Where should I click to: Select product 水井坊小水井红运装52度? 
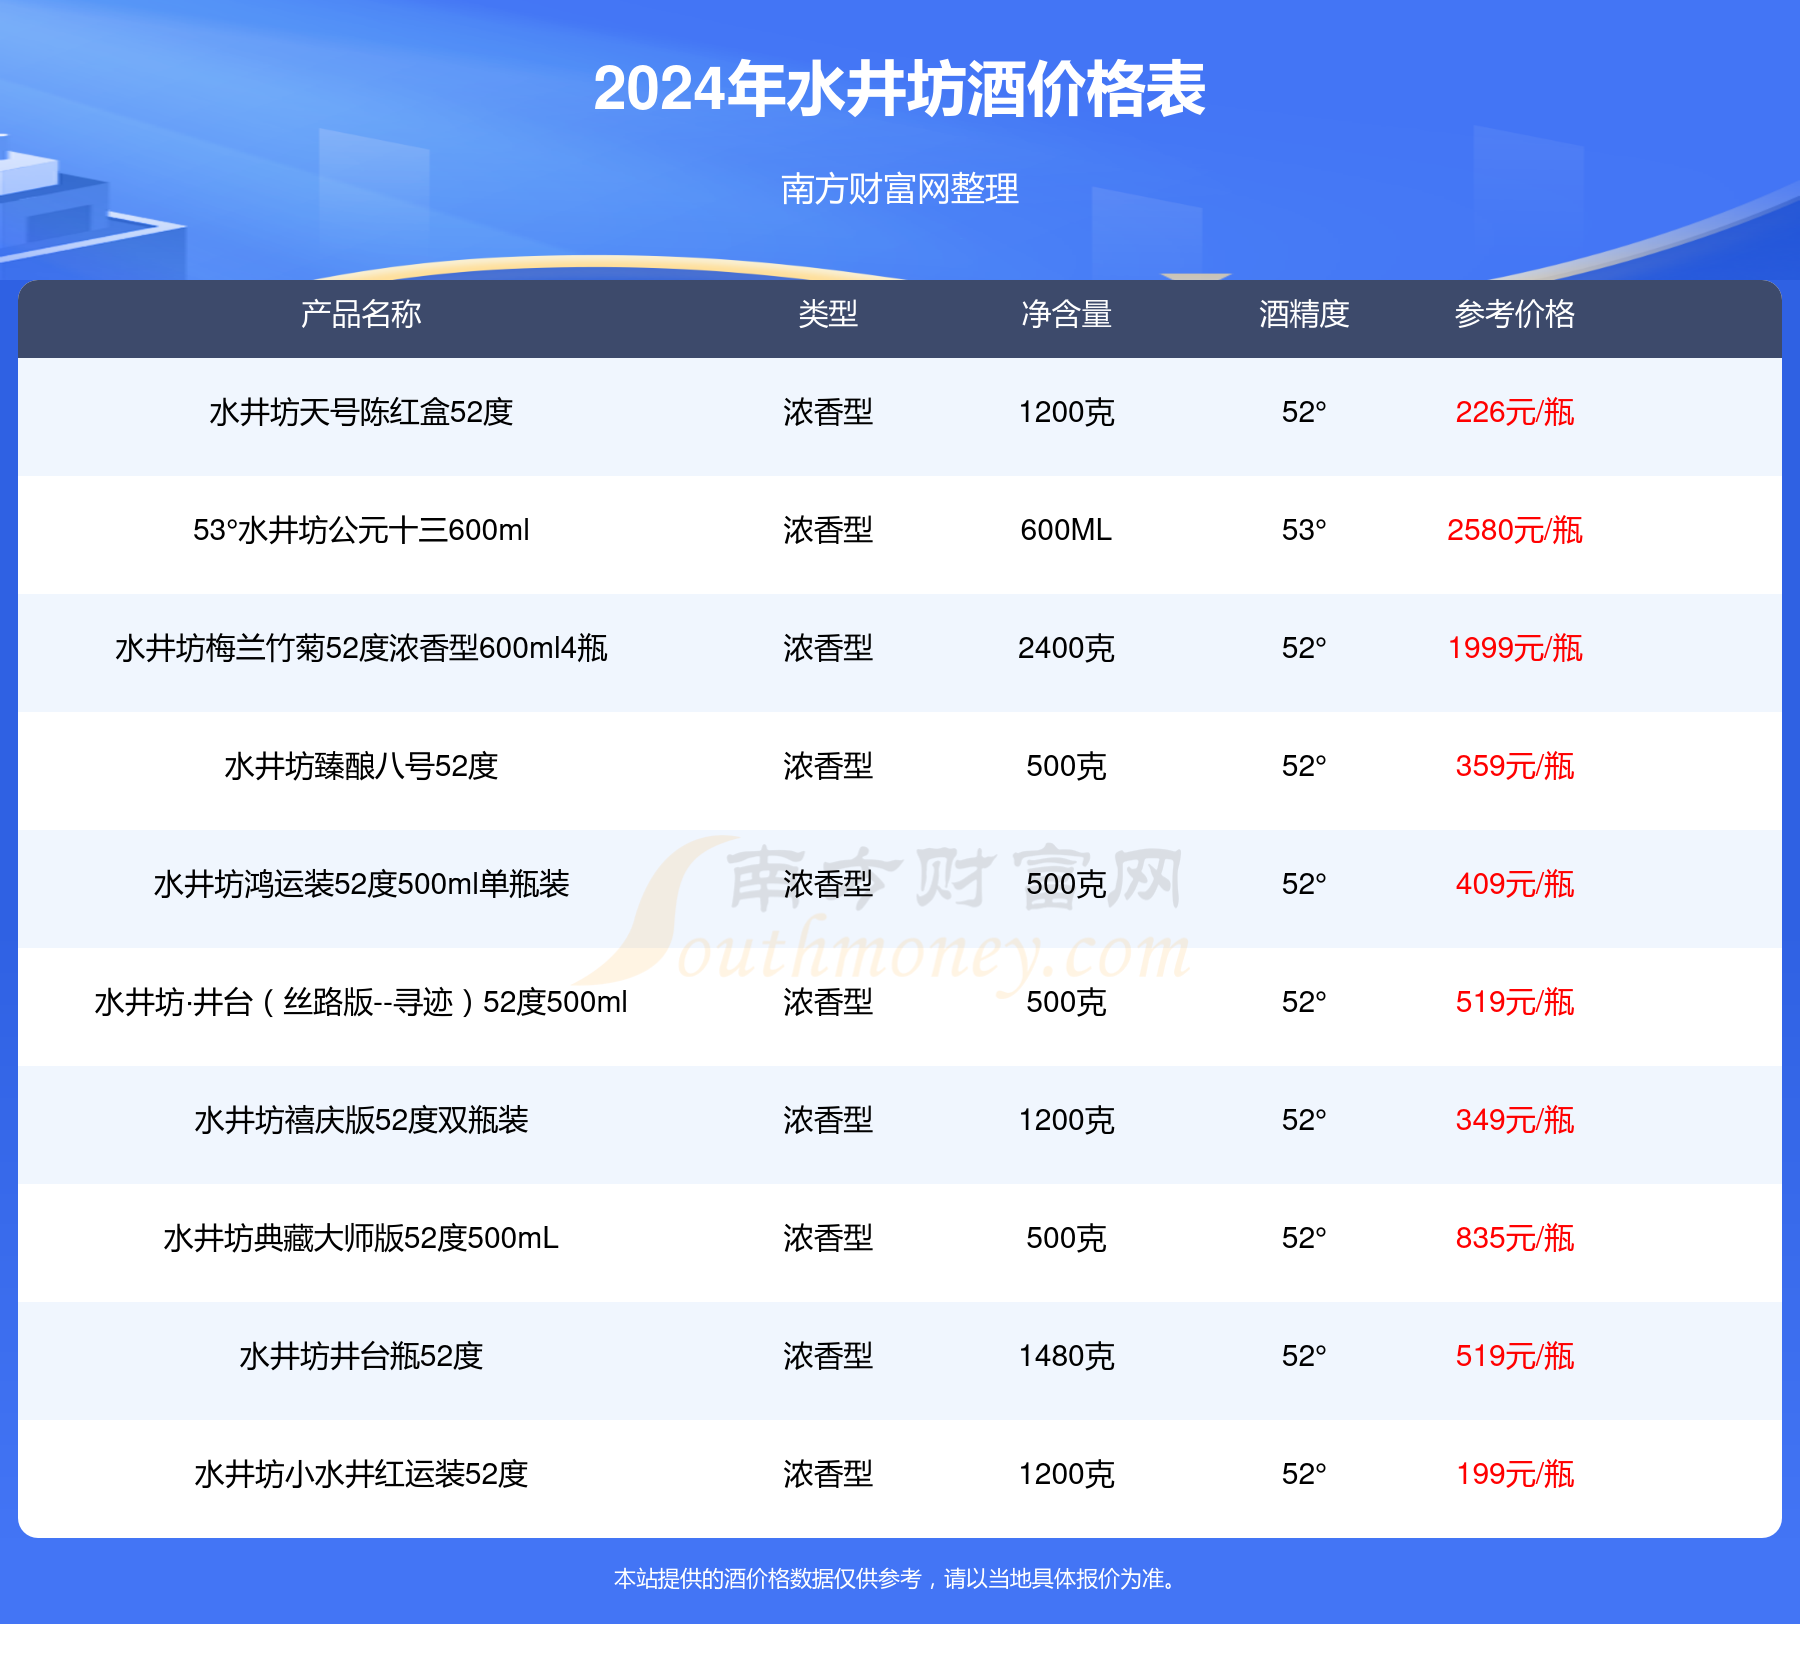pyautogui.click(x=361, y=1474)
